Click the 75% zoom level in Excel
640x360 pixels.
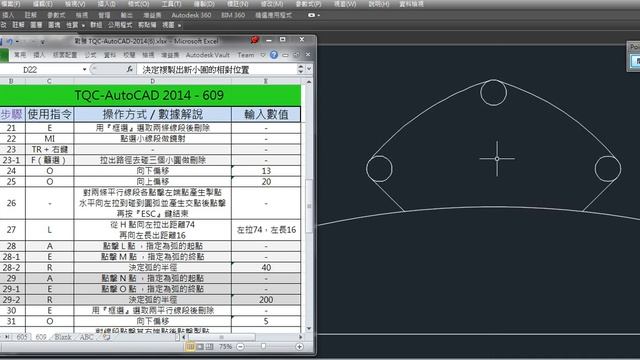(225, 347)
